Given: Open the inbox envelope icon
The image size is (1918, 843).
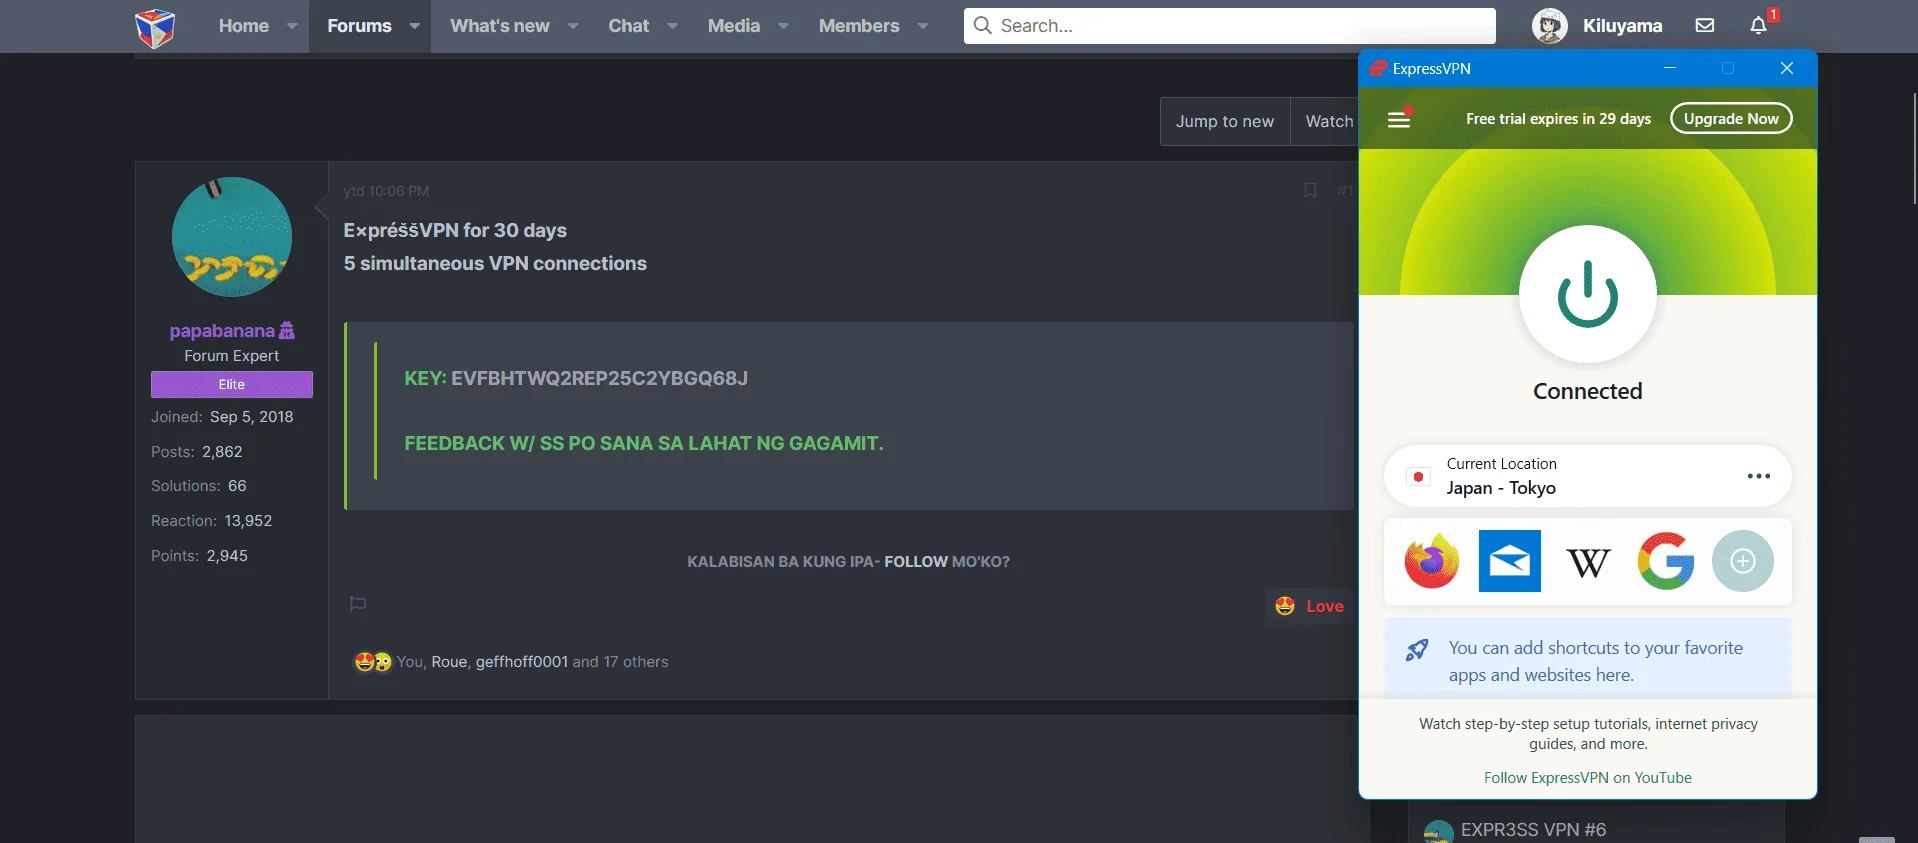Looking at the screenshot, I should pos(1705,26).
